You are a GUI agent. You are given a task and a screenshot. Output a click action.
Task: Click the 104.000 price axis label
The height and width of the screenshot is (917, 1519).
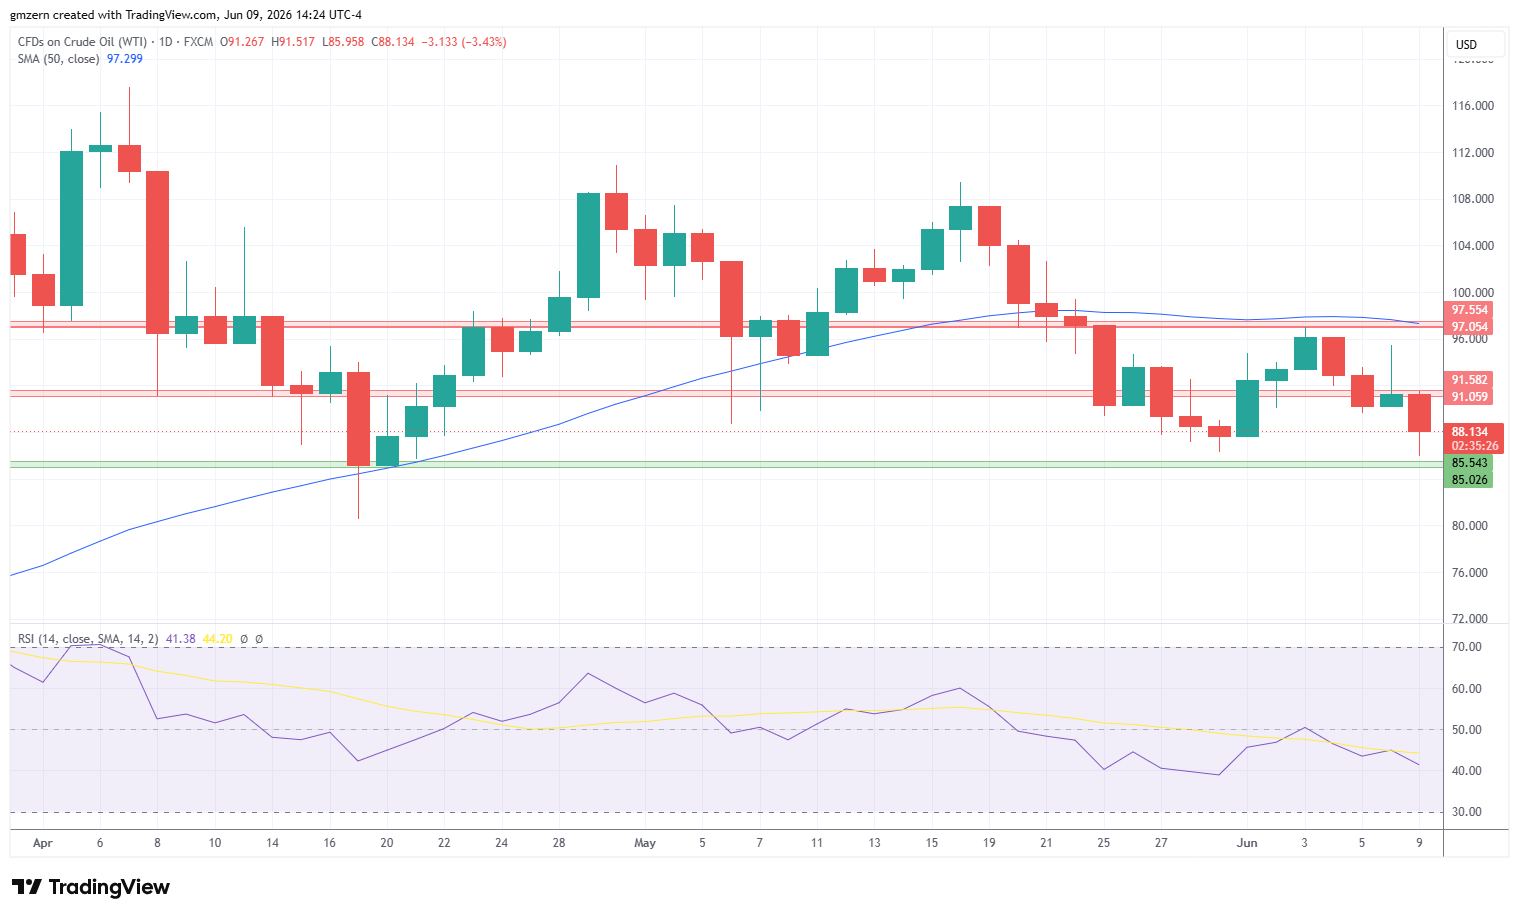(1472, 246)
